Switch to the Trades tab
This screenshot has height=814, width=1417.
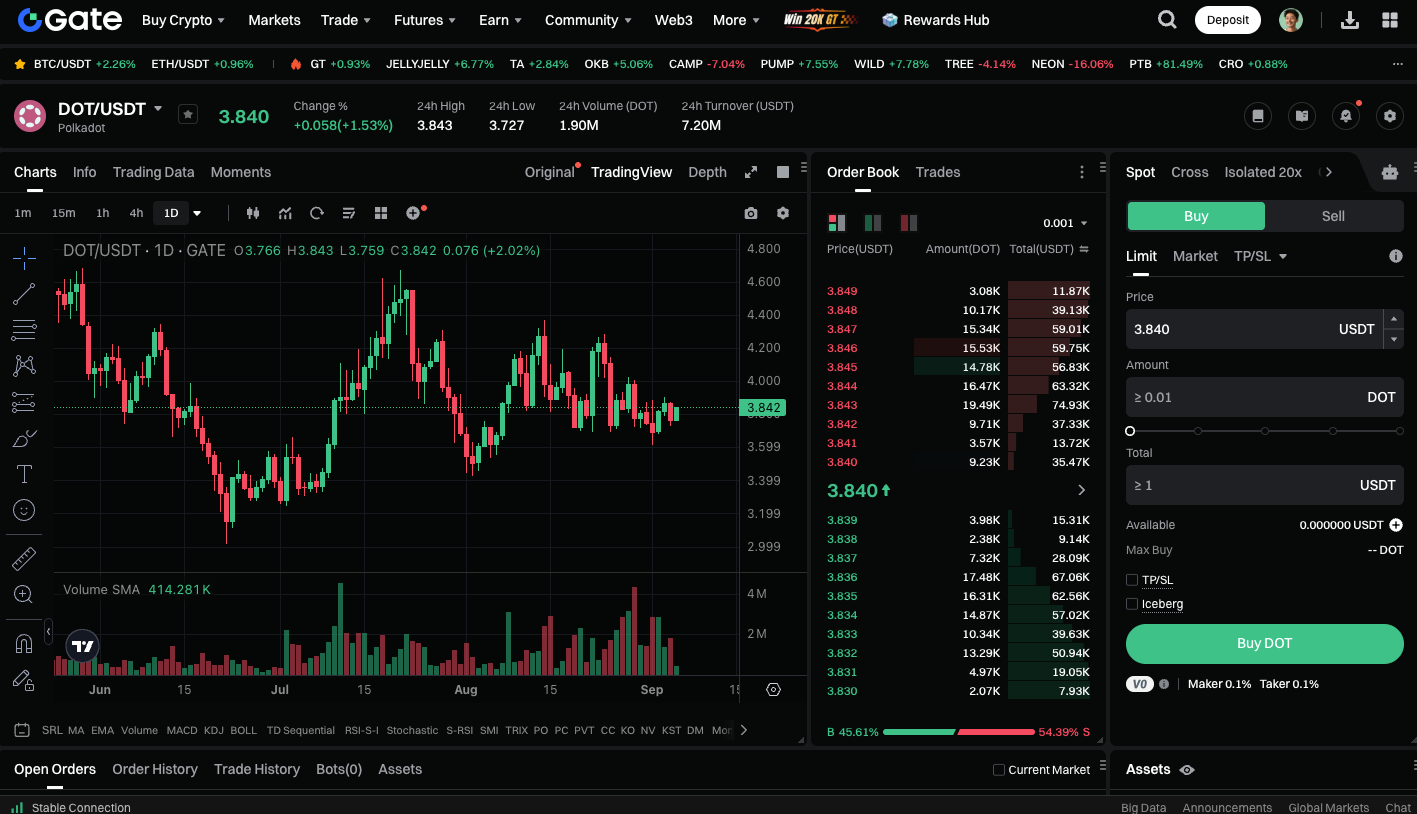(938, 172)
